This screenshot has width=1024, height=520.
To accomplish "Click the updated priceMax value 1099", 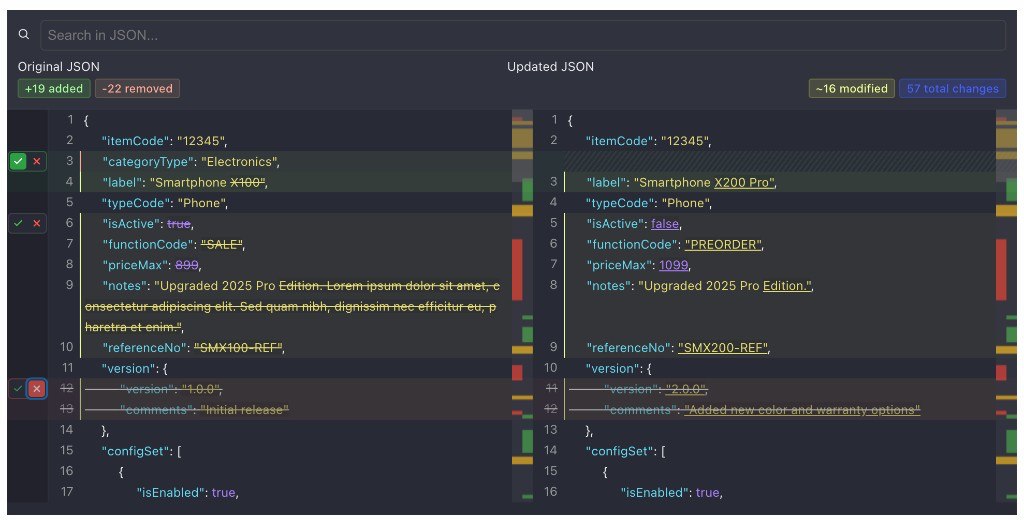I will pyautogui.click(x=673, y=265).
